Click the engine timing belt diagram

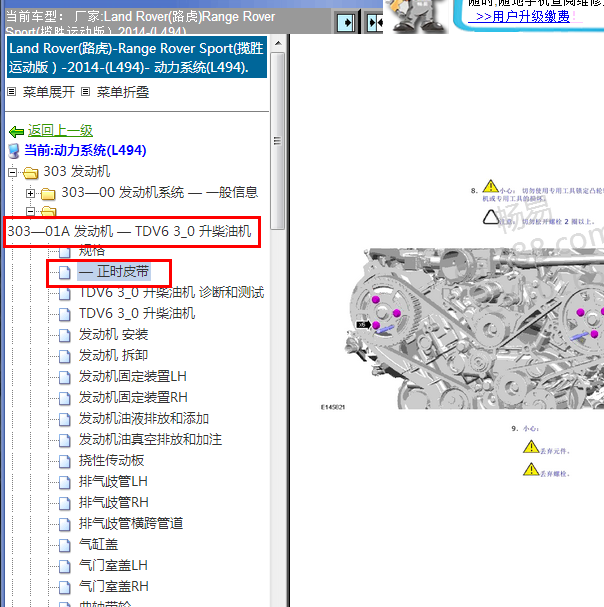(474, 328)
